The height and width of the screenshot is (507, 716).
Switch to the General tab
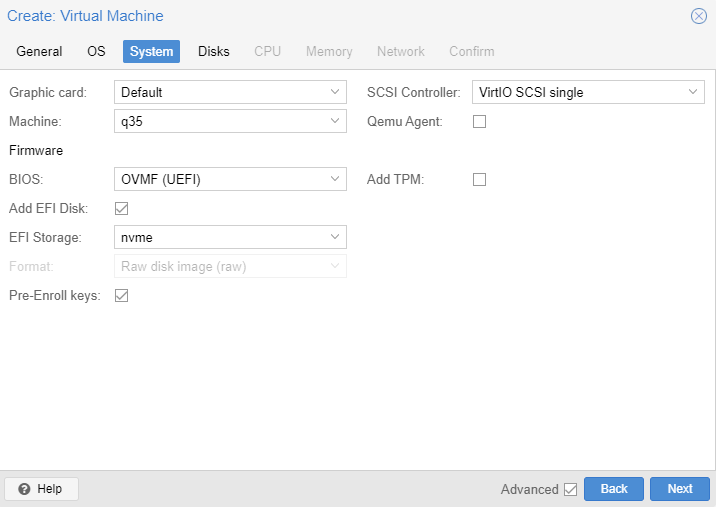point(39,51)
